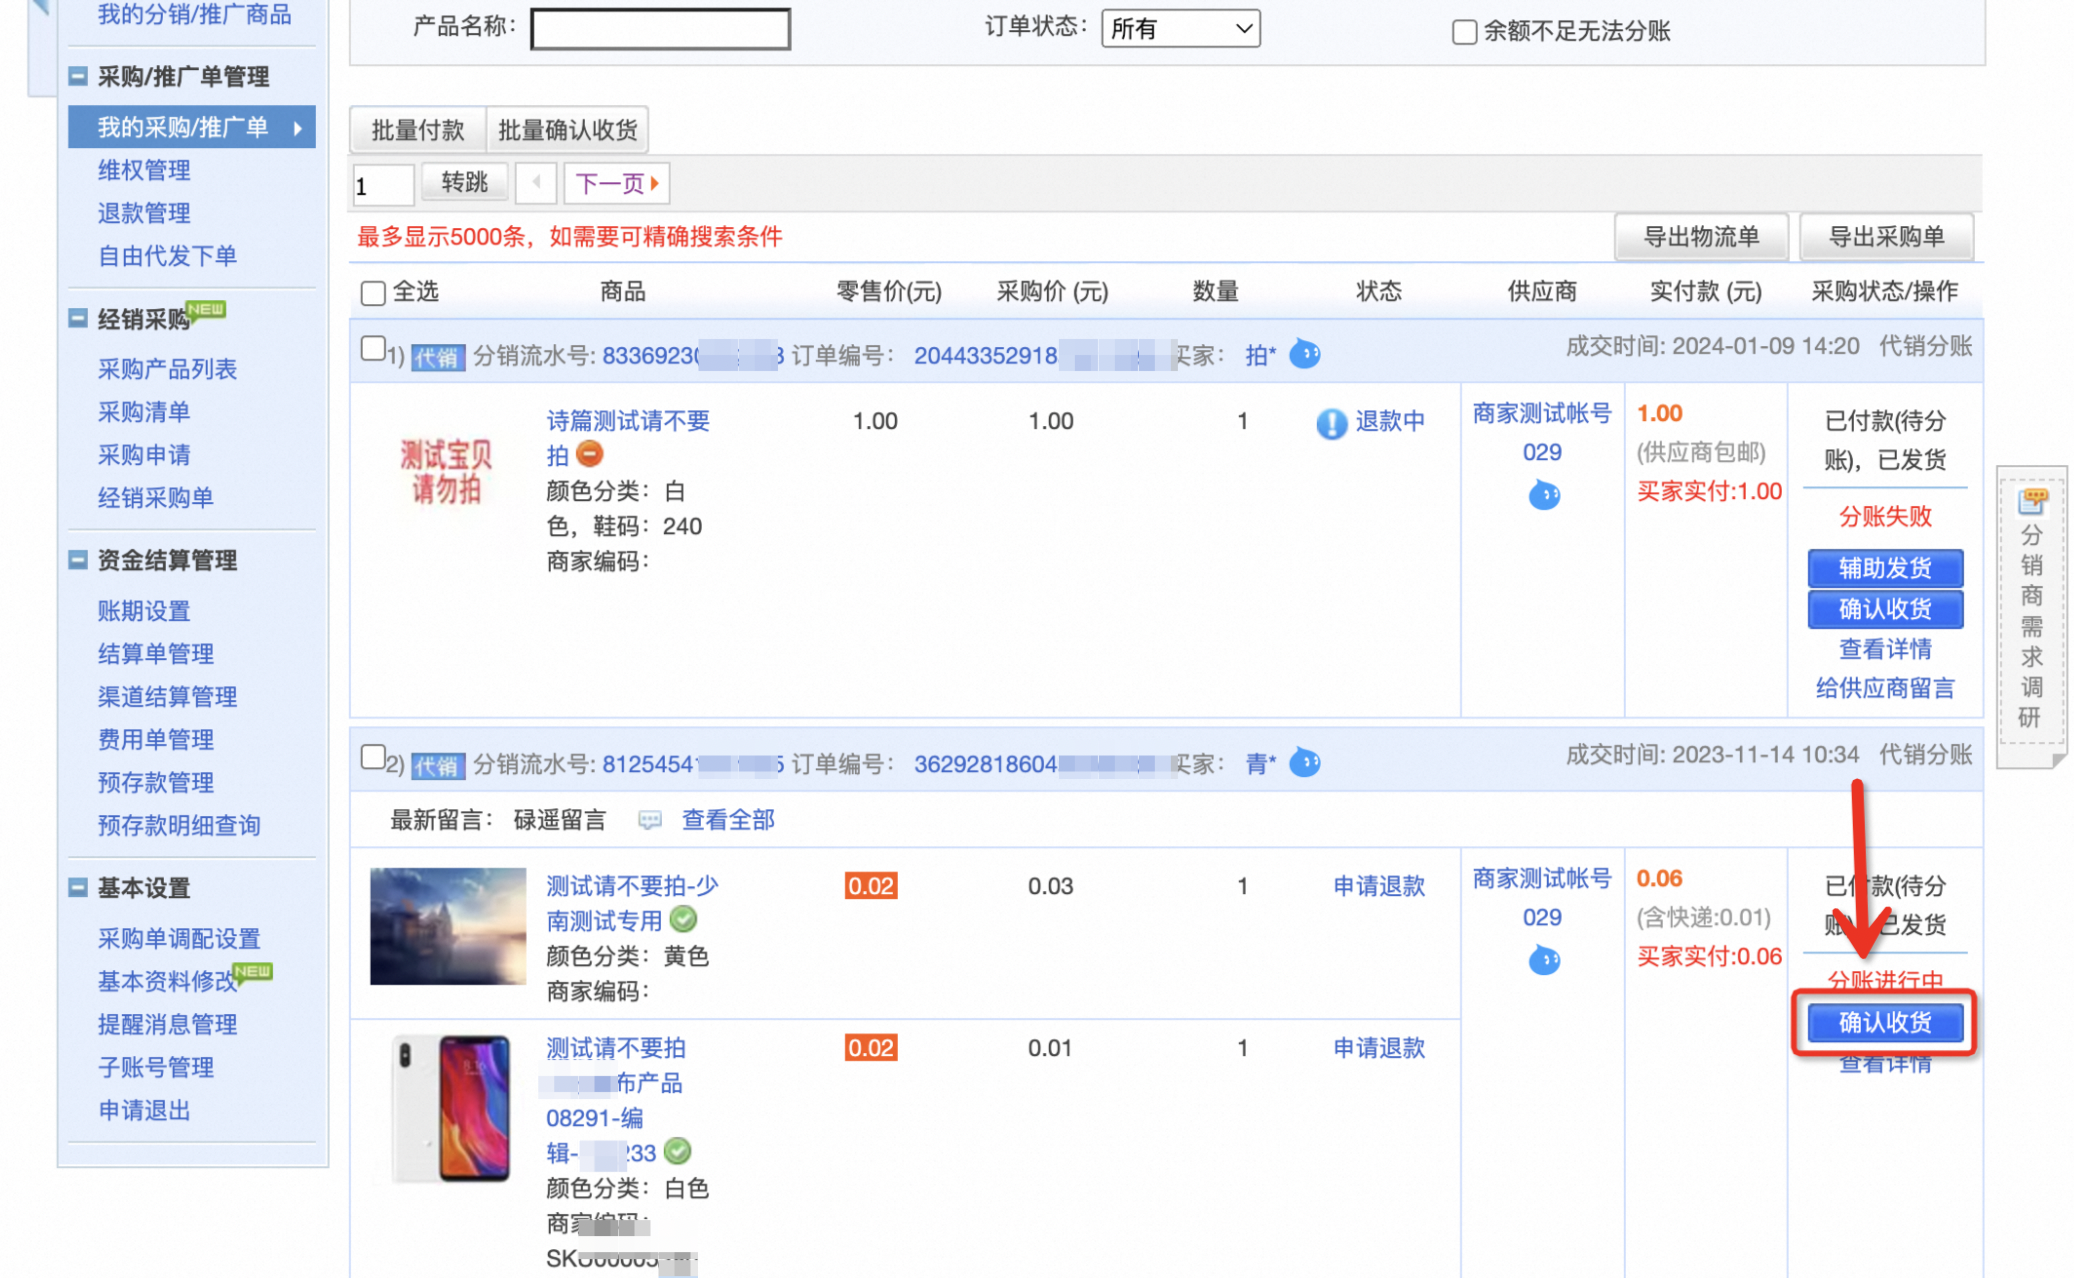Click Wangwang chat icon next to buyer 青*
The image size is (2074, 1278).
click(x=1304, y=762)
